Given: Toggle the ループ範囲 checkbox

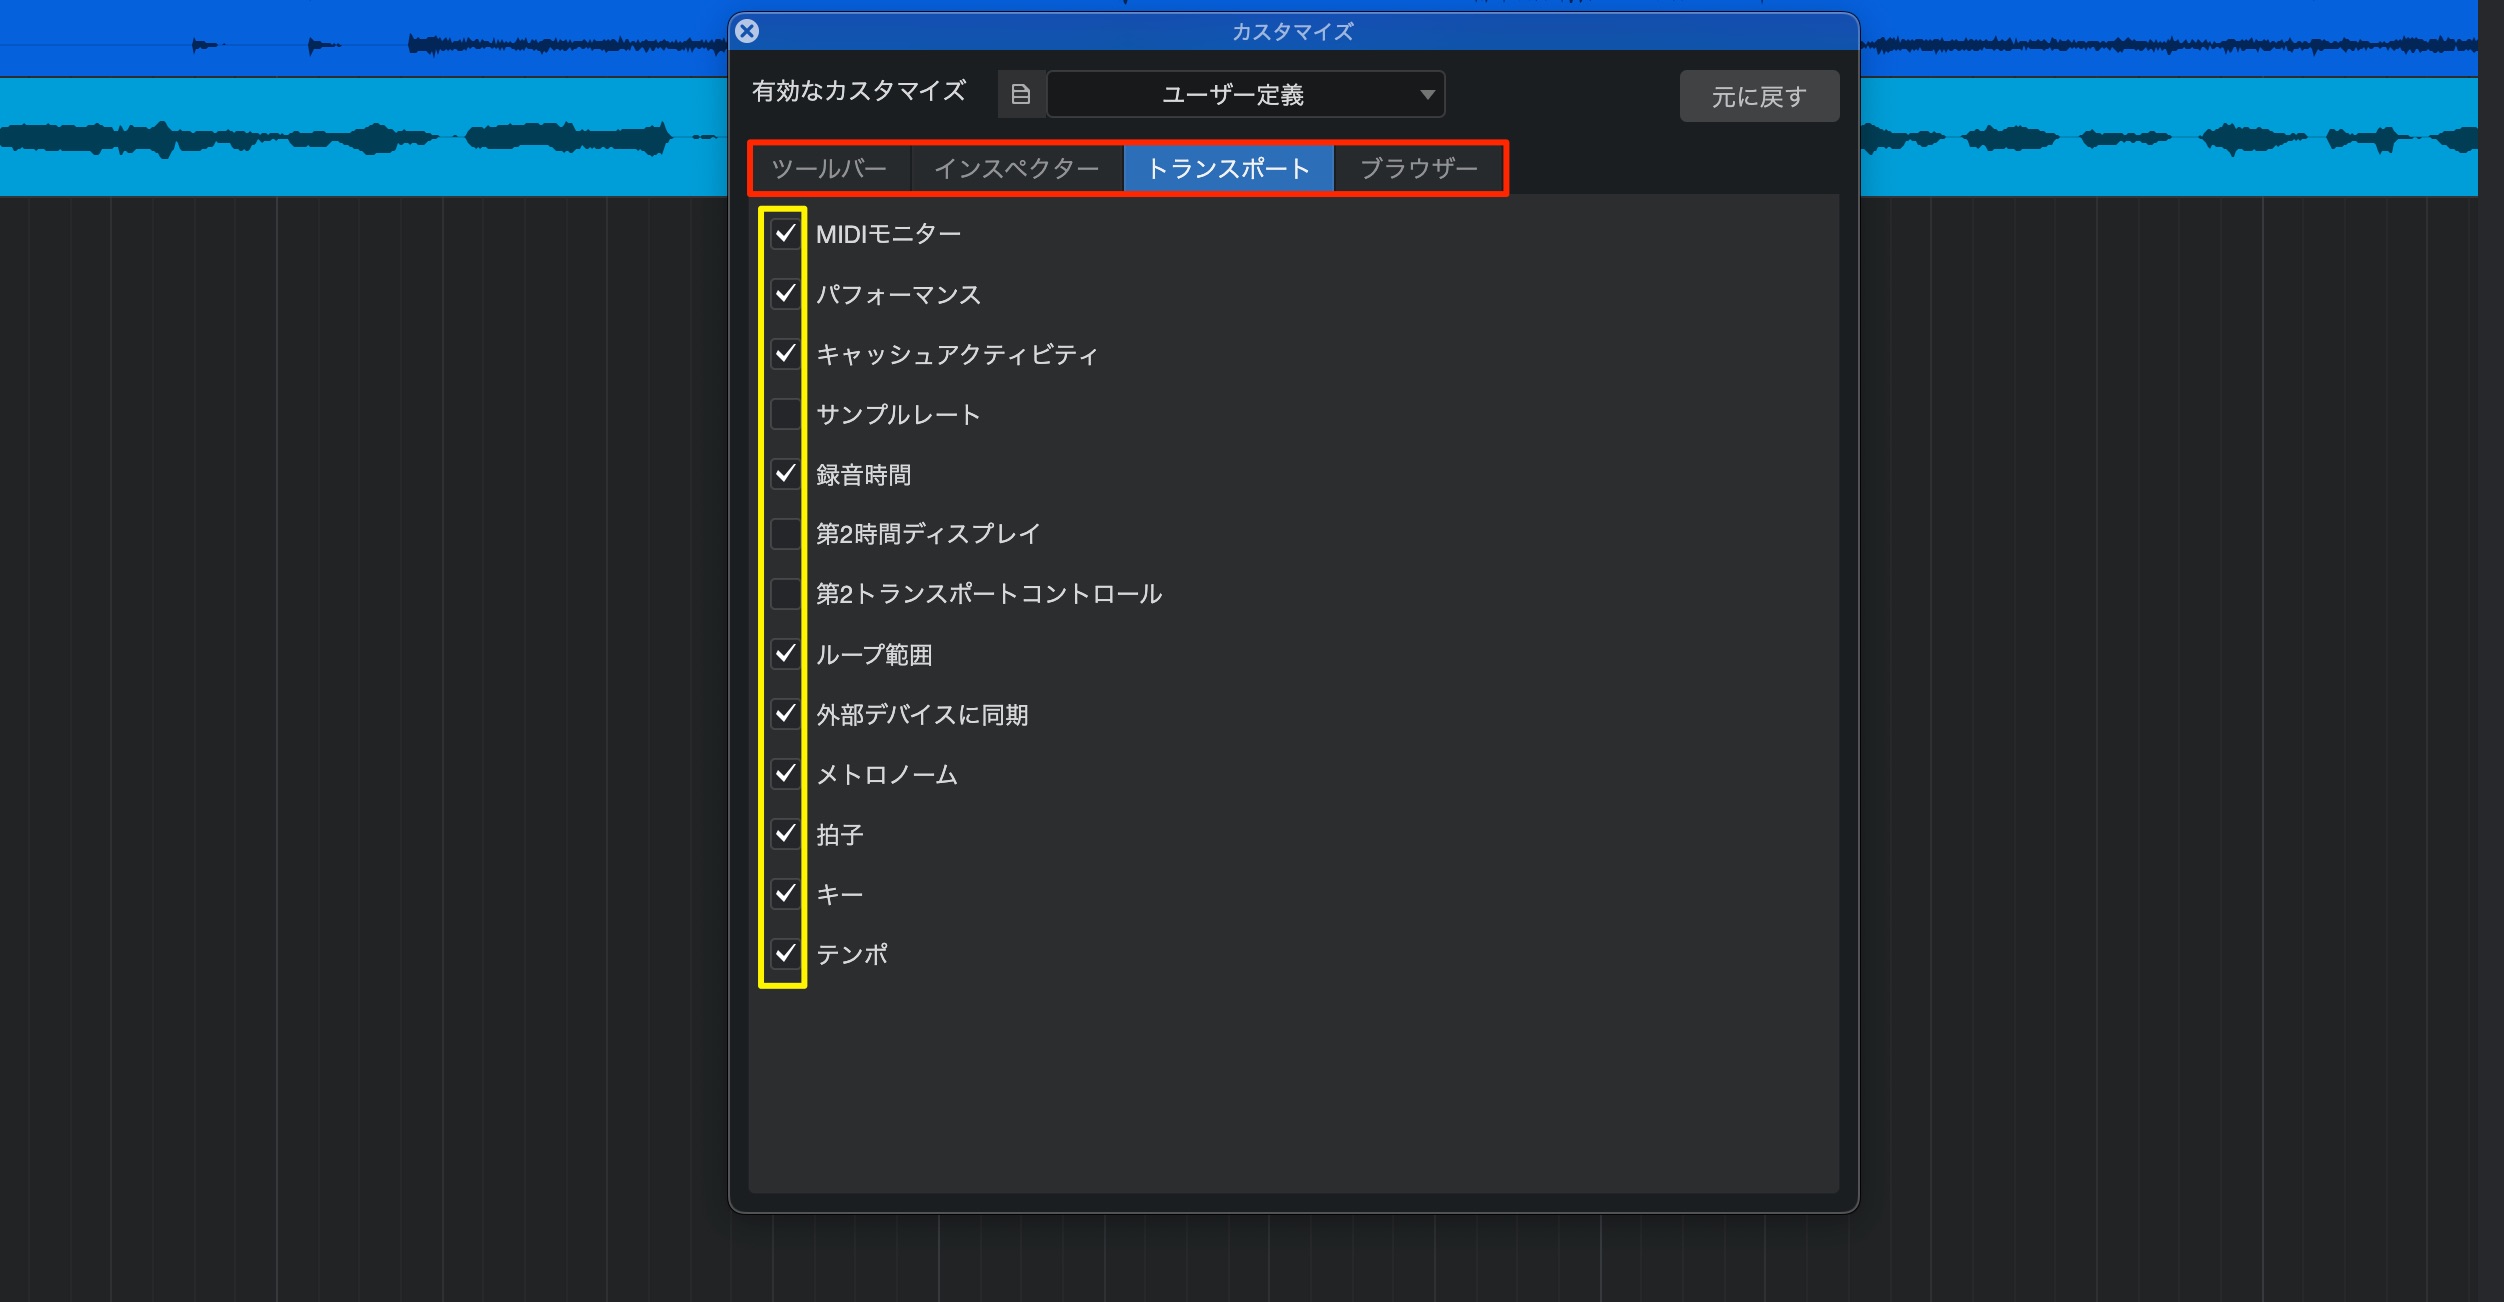Looking at the screenshot, I should (786, 654).
